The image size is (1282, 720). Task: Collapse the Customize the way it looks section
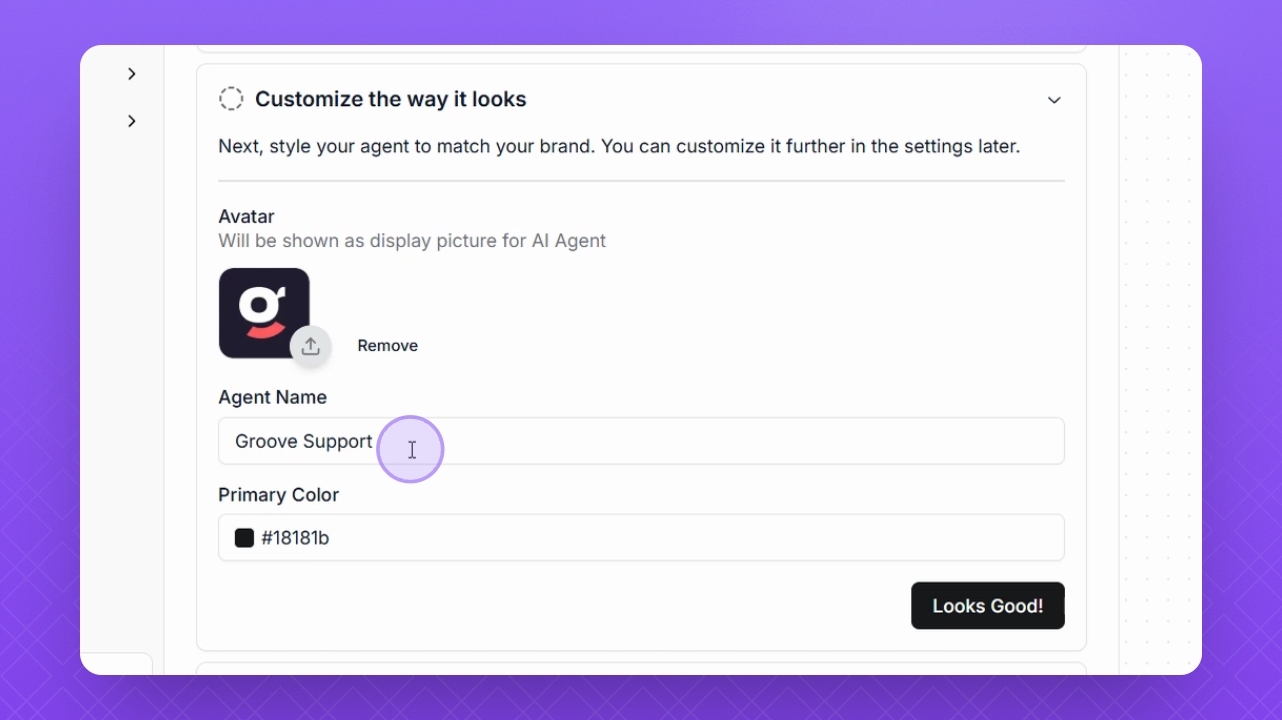click(1054, 100)
